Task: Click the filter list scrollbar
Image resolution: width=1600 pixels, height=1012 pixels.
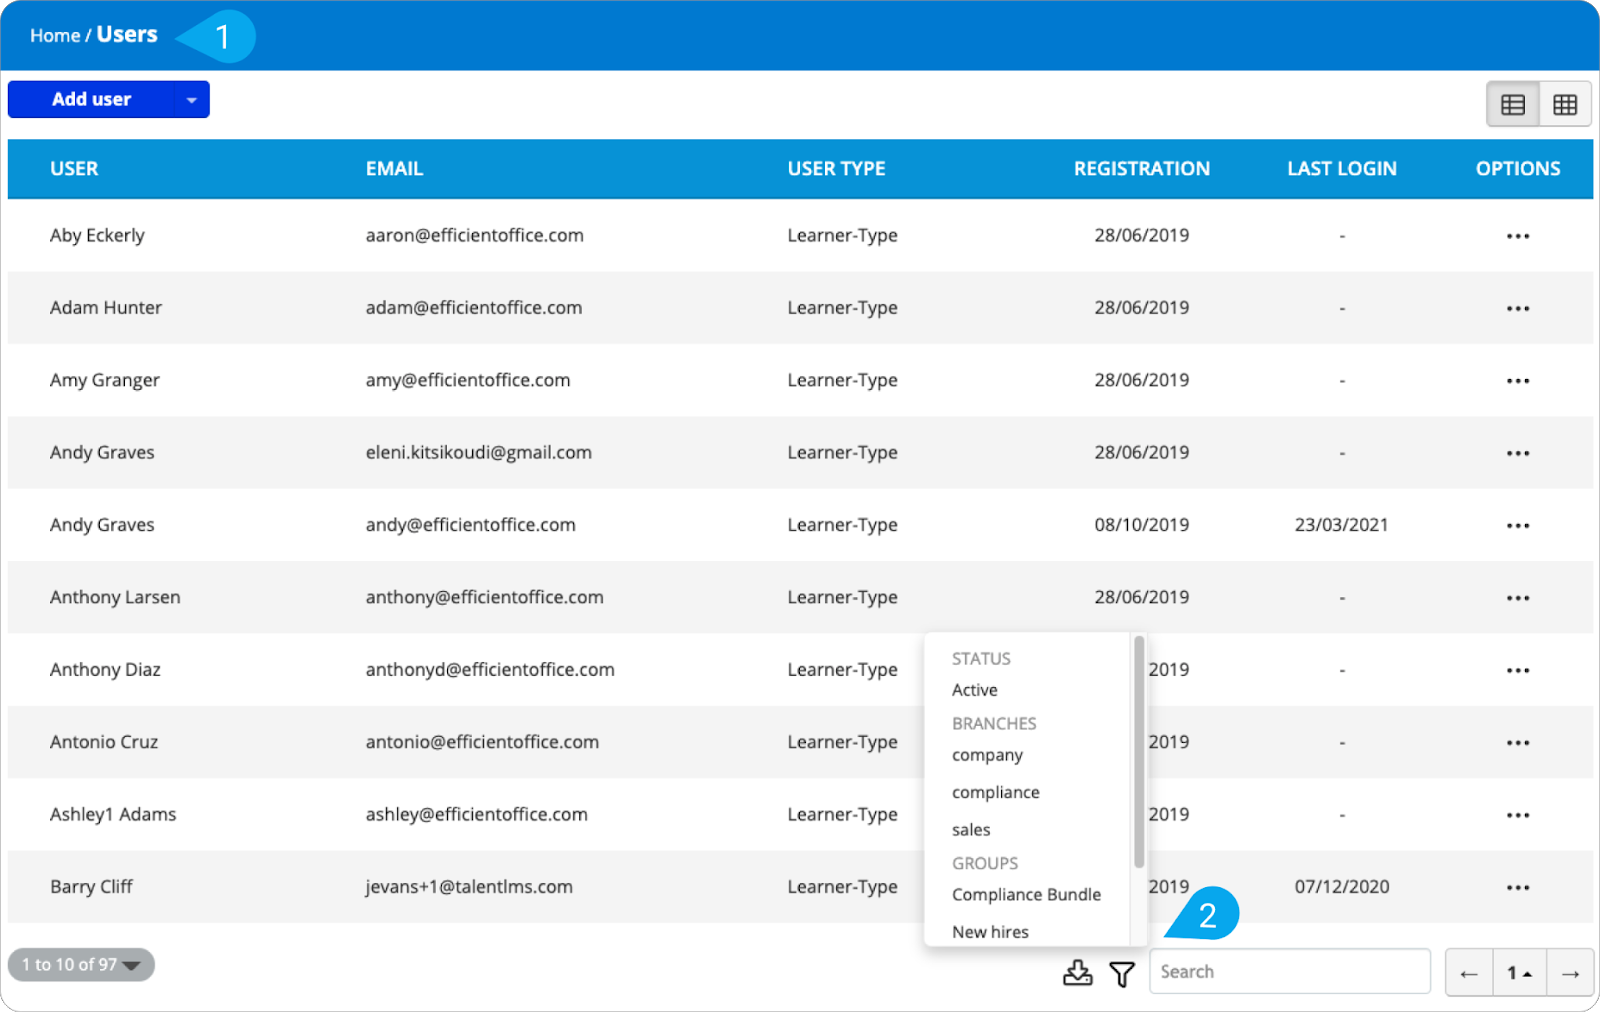Action: click(1138, 752)
